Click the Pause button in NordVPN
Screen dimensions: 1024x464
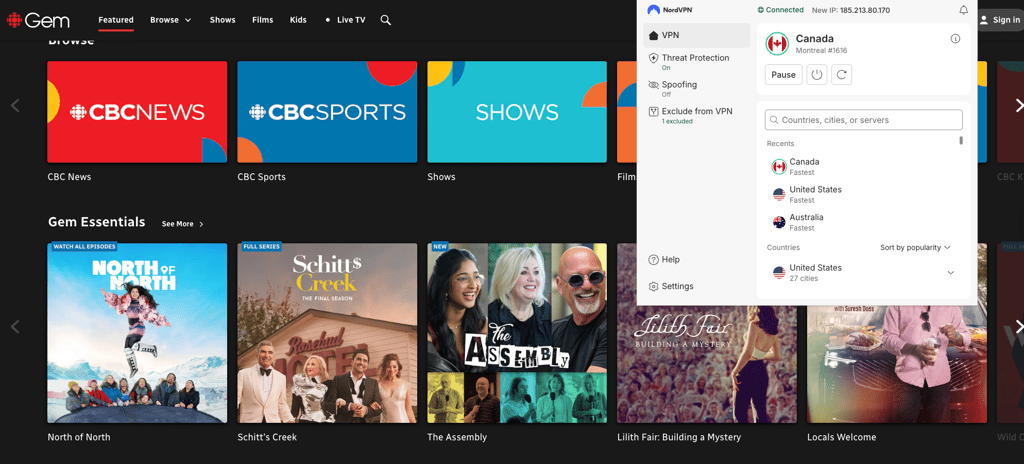point(783,75)
